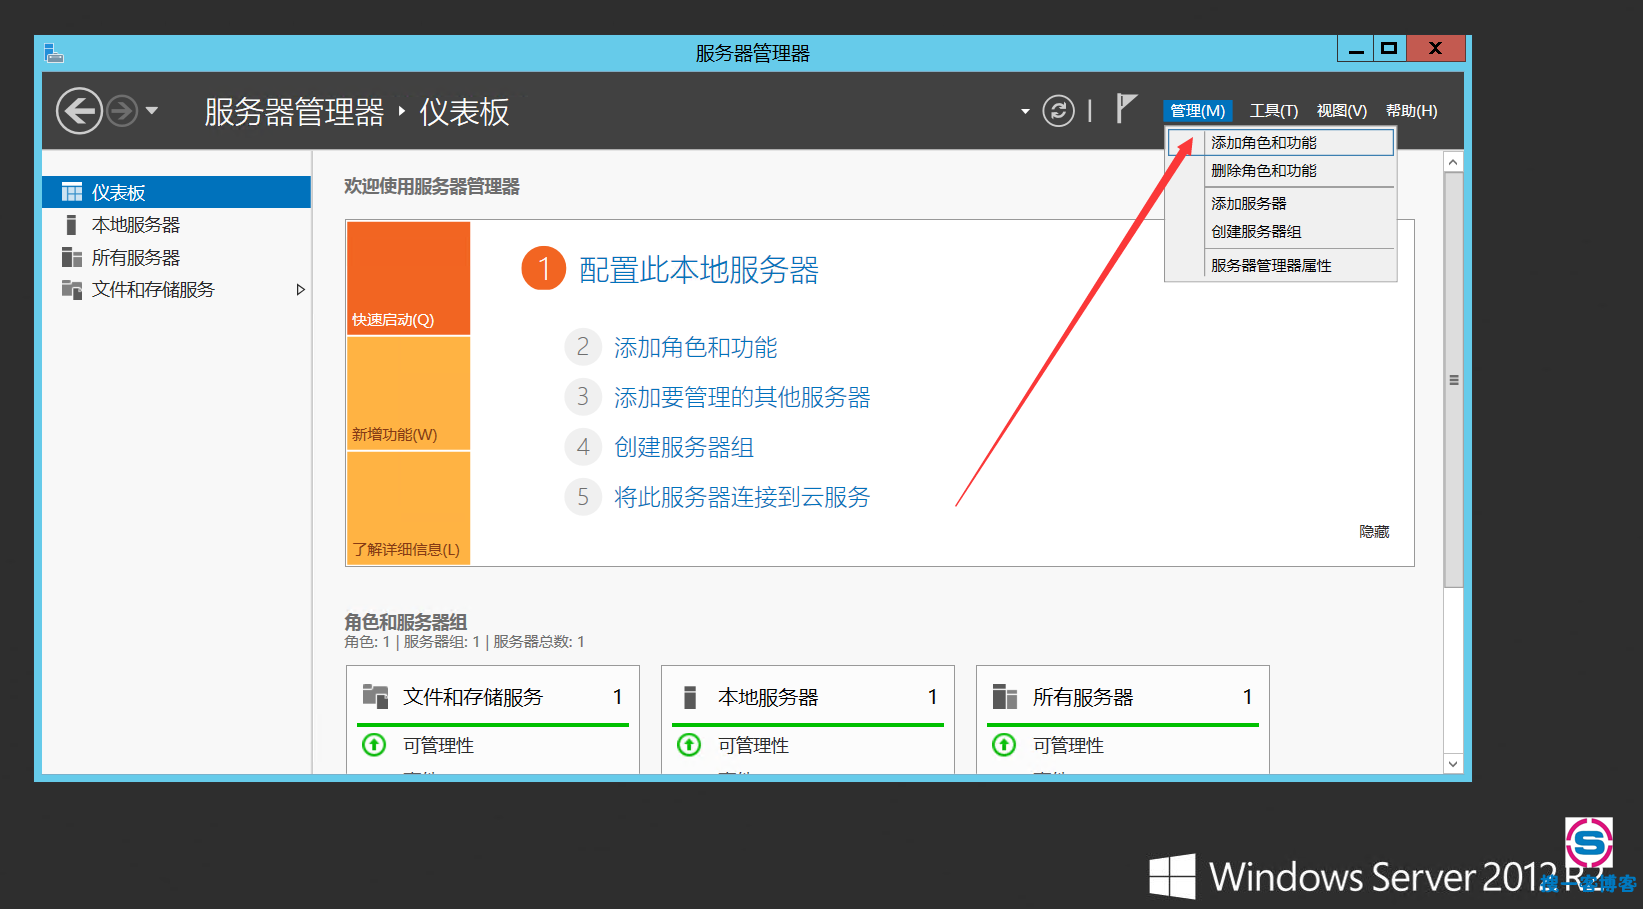Select 仪表板 in the left sidebar
Screen dimensions: 1643x909
pos(120,193)
